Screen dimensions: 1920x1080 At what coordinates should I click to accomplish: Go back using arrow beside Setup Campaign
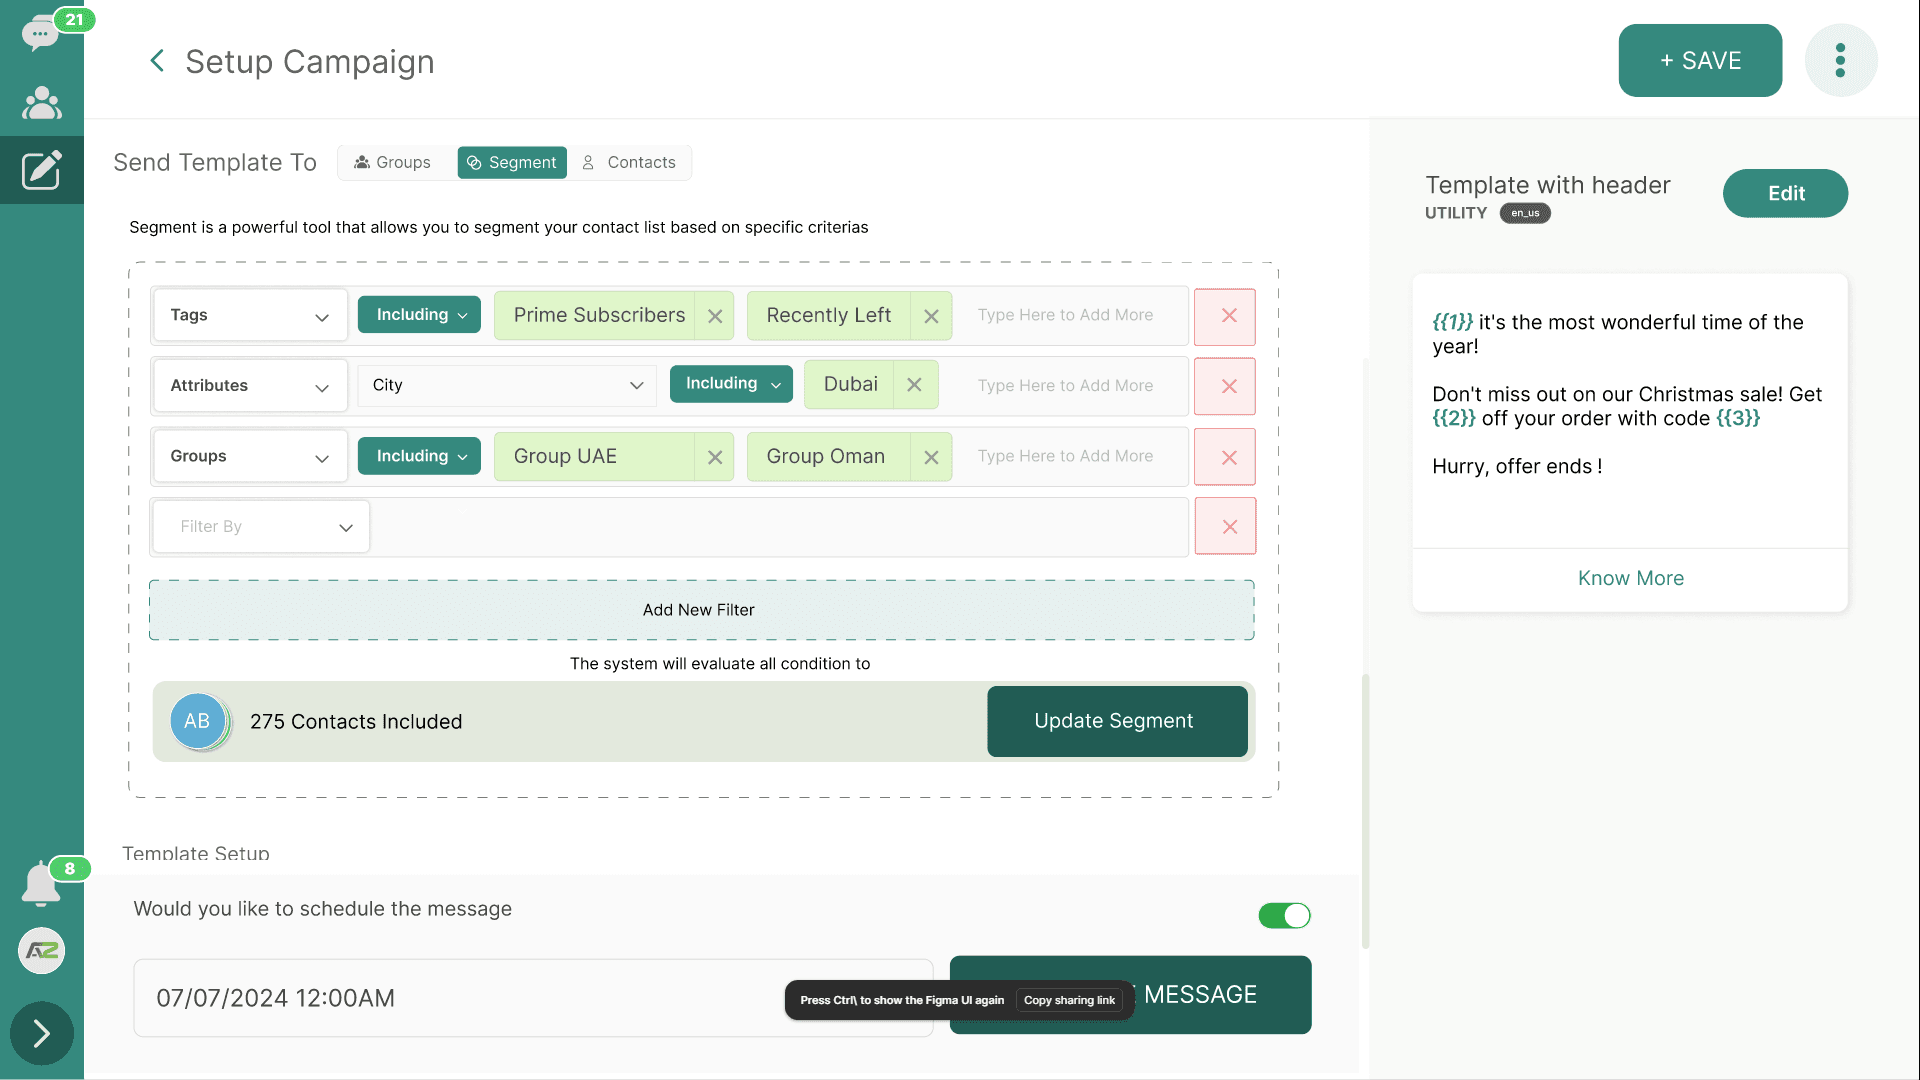click(157, 61)
